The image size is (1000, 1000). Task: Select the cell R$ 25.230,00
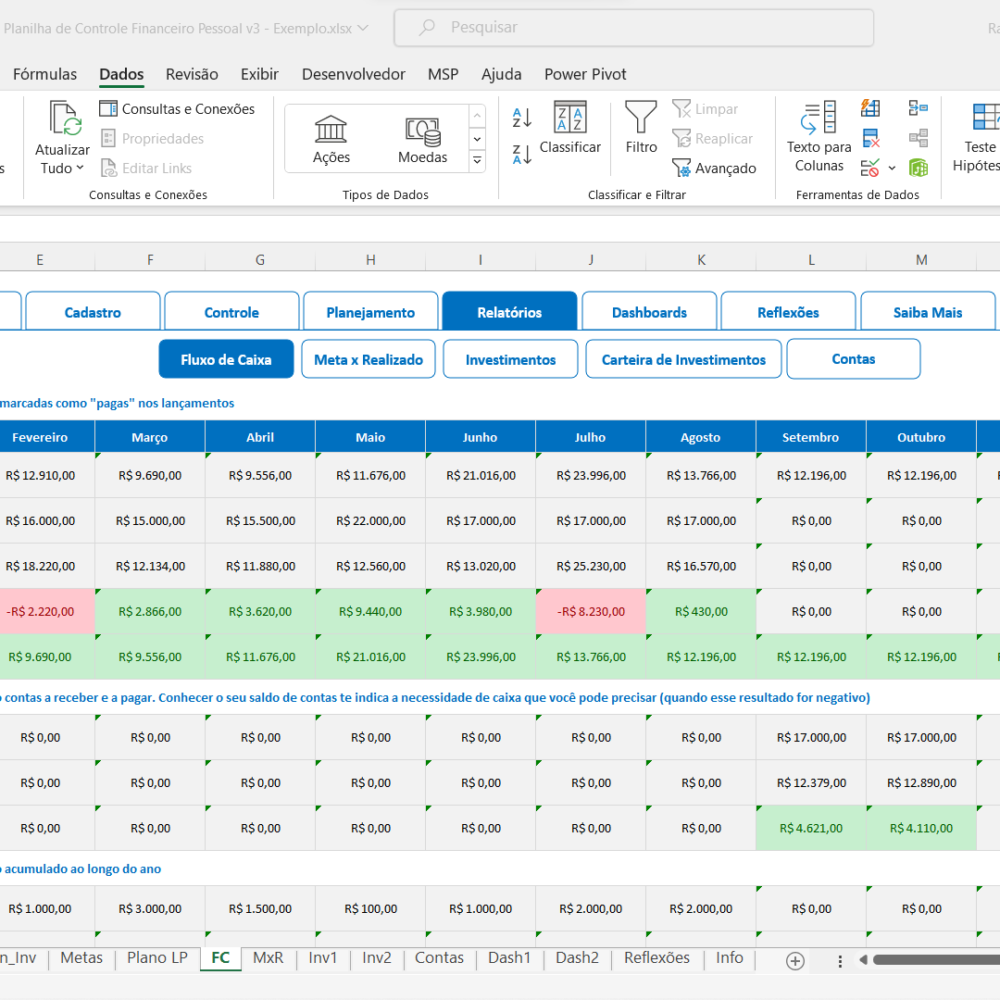[x=591, y=566]
